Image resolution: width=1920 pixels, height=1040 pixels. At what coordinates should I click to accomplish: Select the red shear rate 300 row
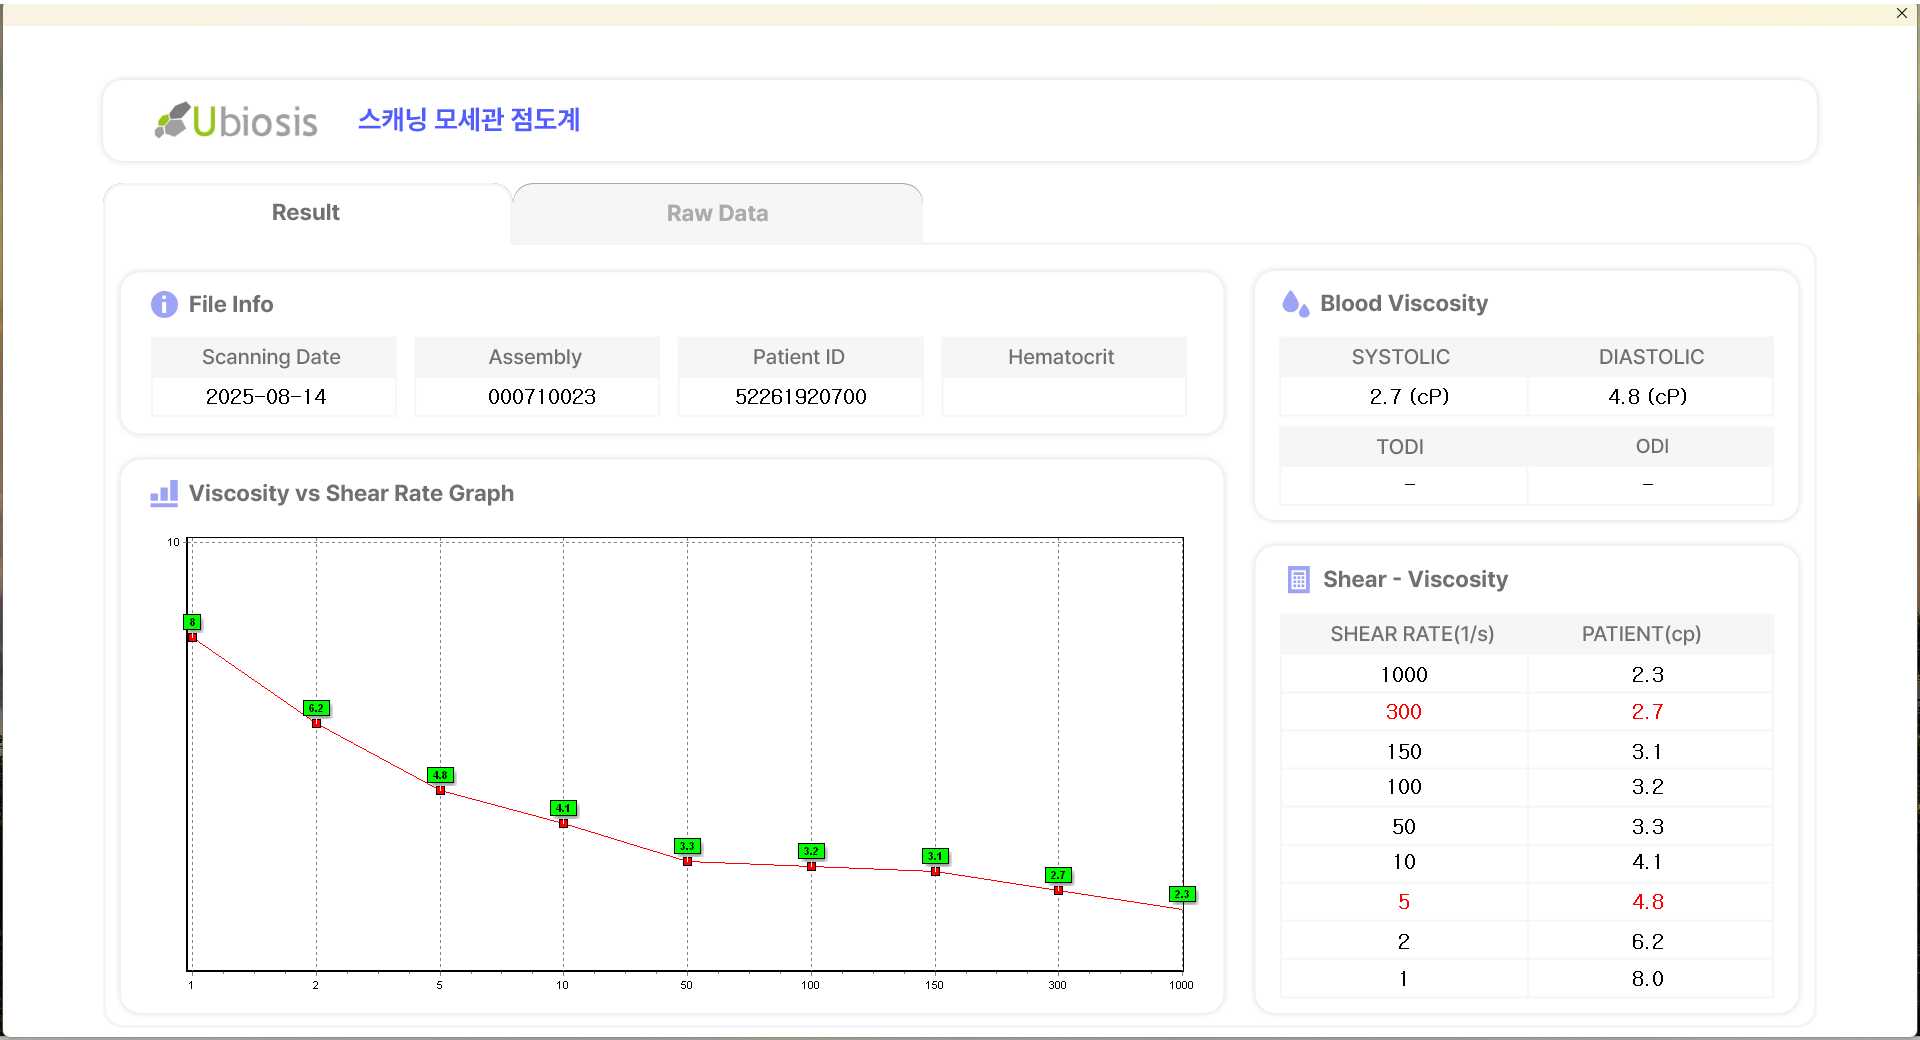pos(1526,712)
